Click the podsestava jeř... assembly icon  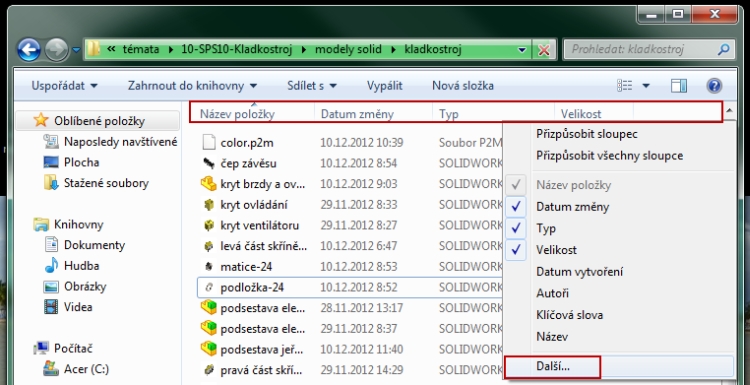[x=209, y=349]
